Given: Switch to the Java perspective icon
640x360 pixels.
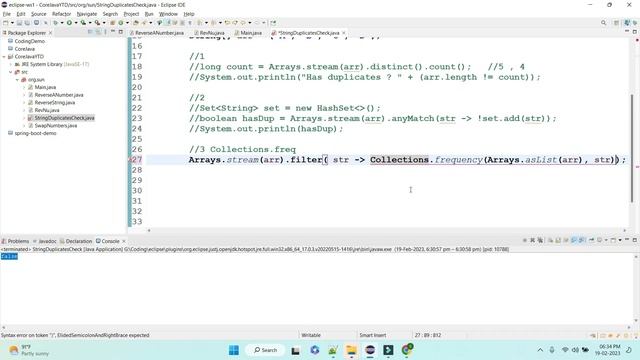Looking at the screenshot, I should point(627,23).
